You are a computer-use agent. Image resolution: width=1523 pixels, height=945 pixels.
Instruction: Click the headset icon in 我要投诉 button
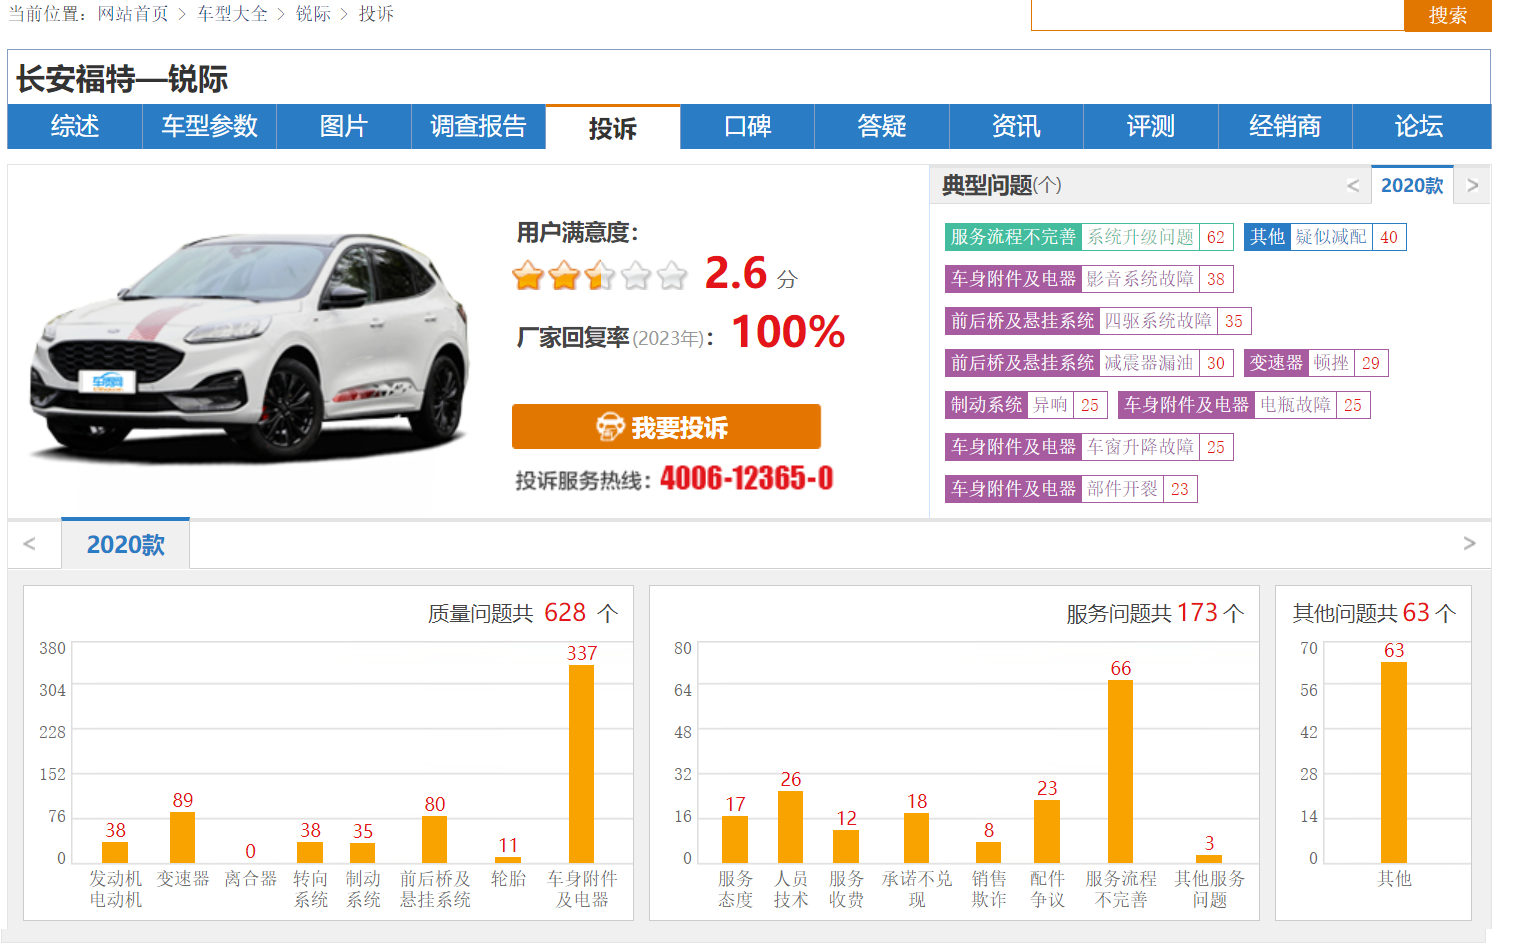pyautogui.click(x=610, y=427)
